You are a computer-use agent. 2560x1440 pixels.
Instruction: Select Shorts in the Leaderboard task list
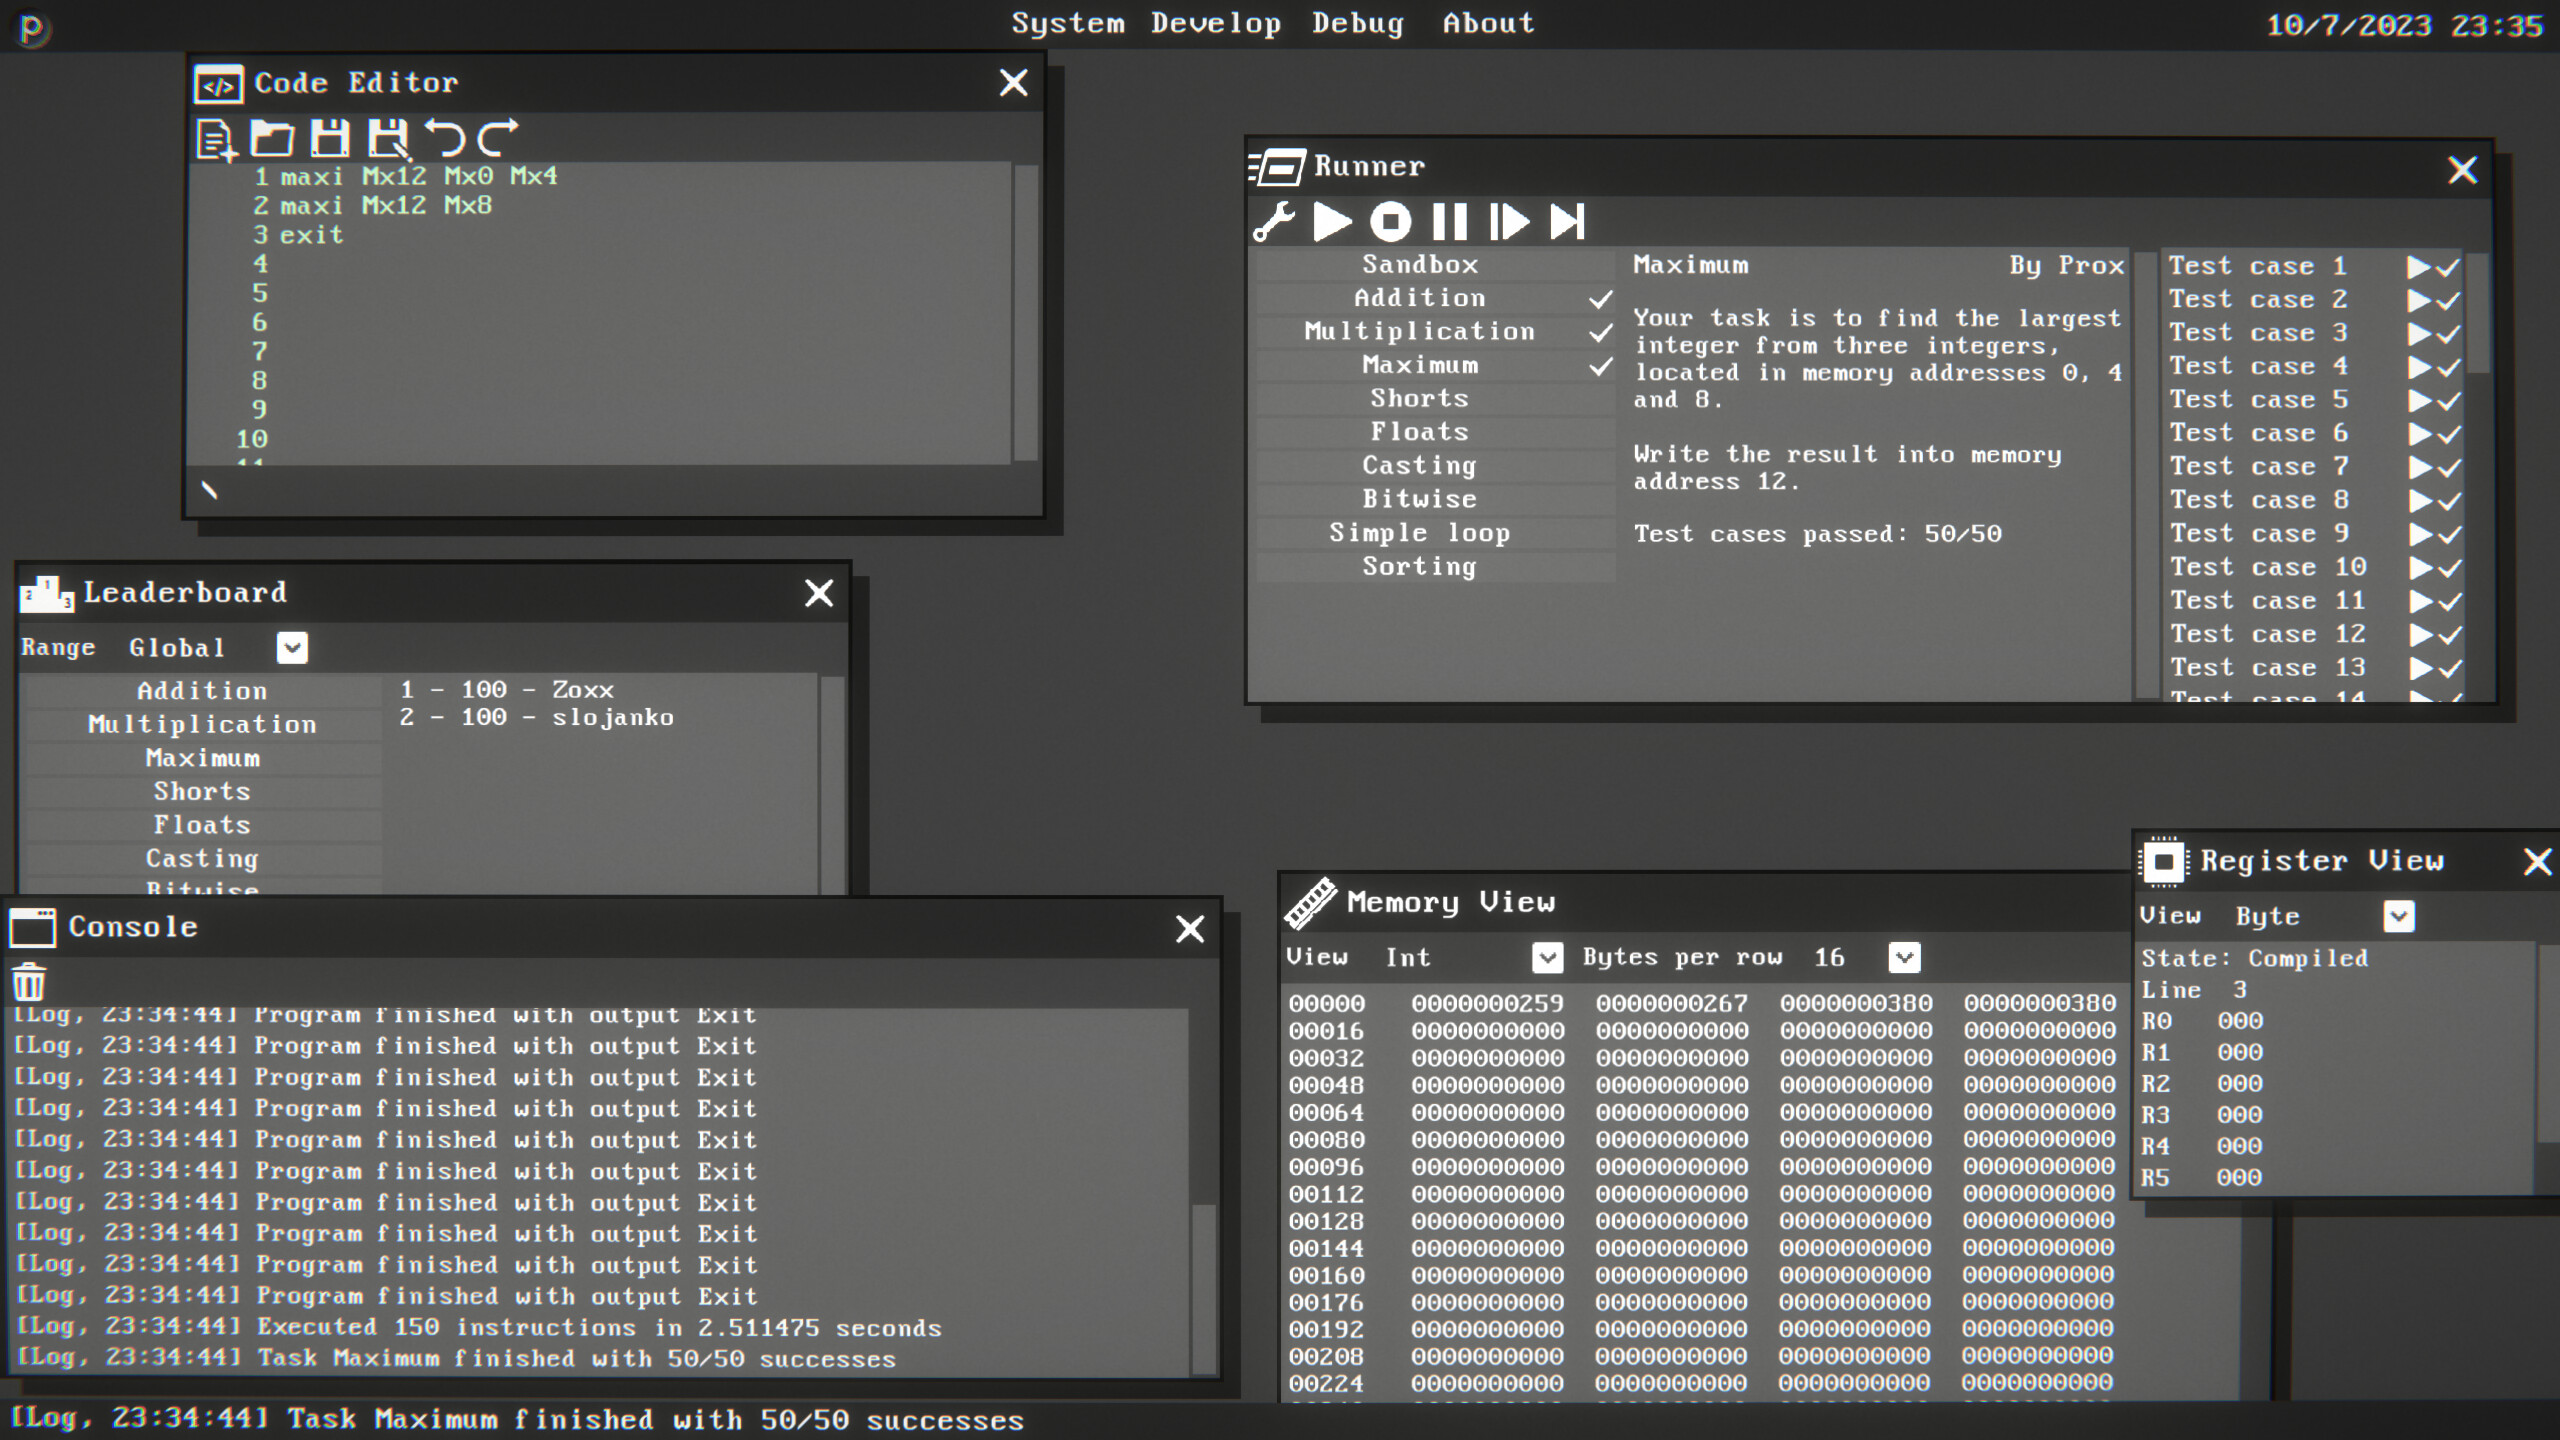click(x=202, y=791)
